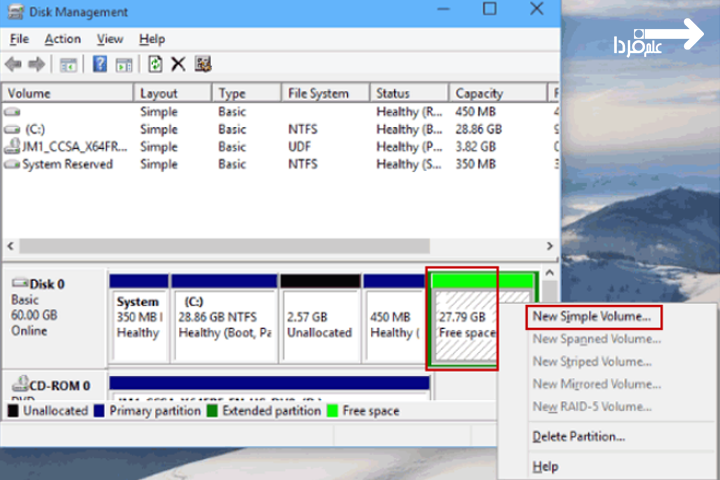Select the unnamed 450 MB volume icon
The image size is (720, 480).
[12, 112]
